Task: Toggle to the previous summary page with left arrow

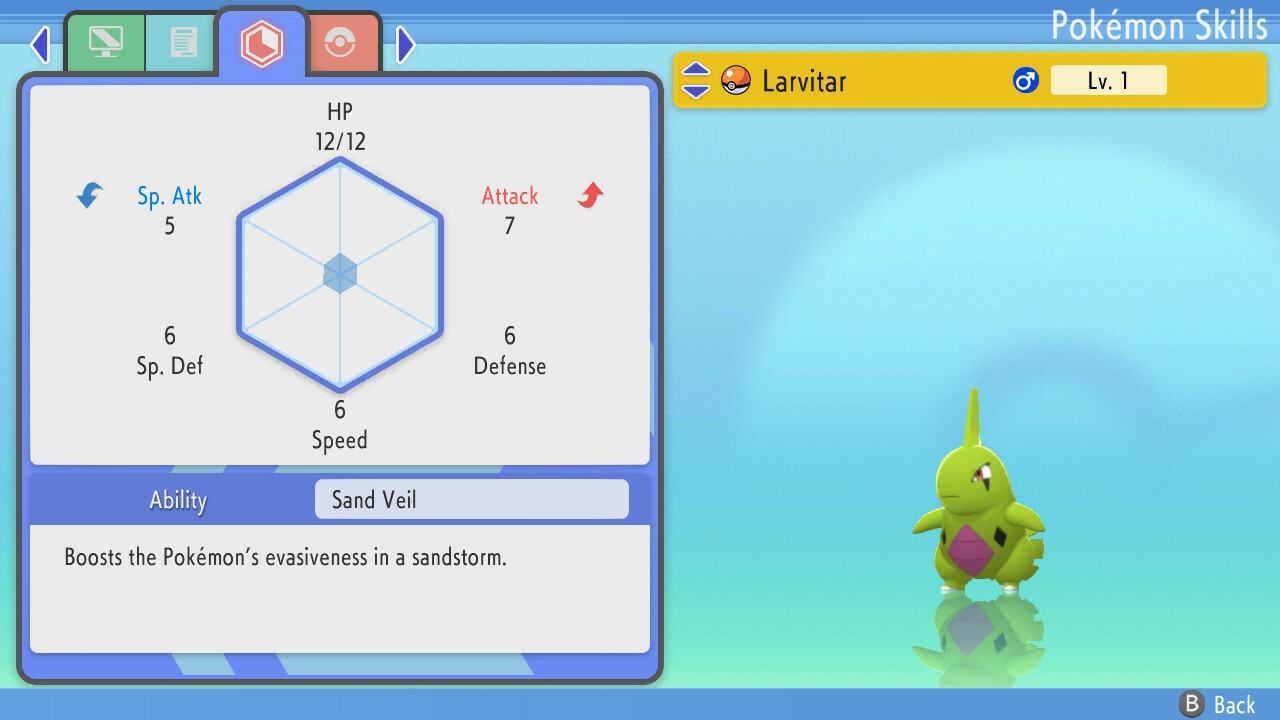Action: tap(40, 45)
